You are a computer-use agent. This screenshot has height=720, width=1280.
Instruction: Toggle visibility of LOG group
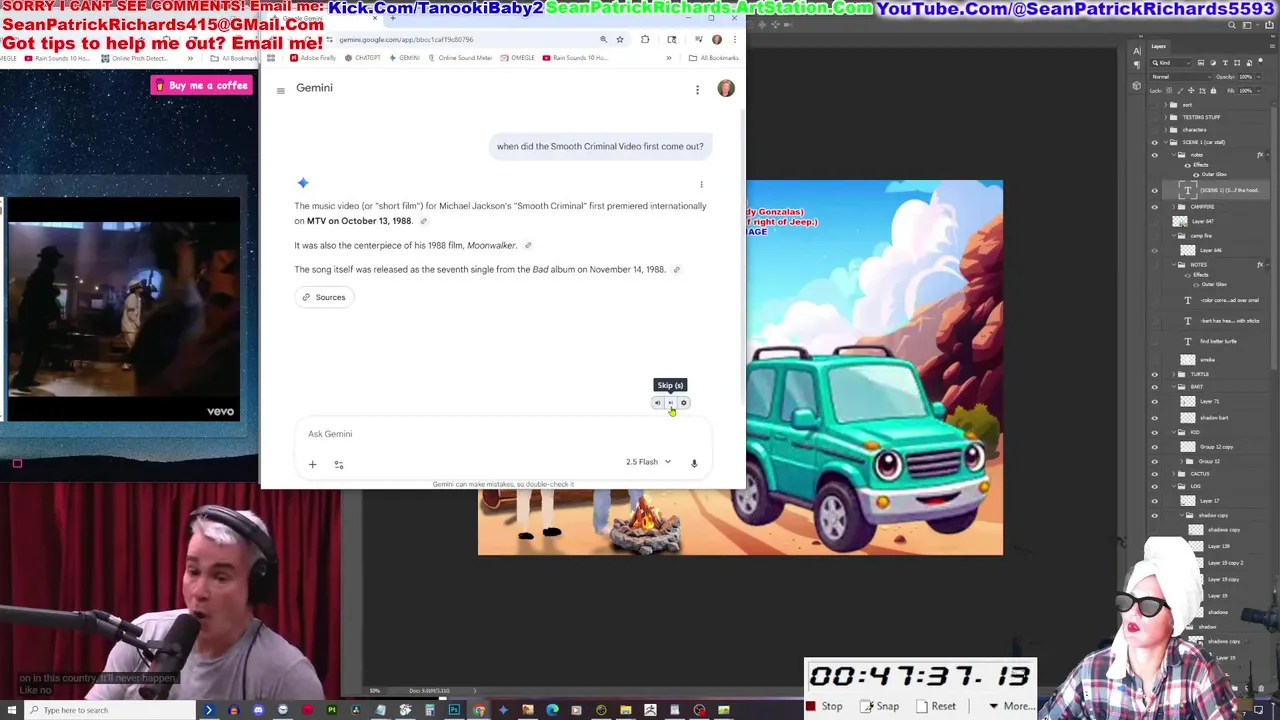coord(1154,486)
